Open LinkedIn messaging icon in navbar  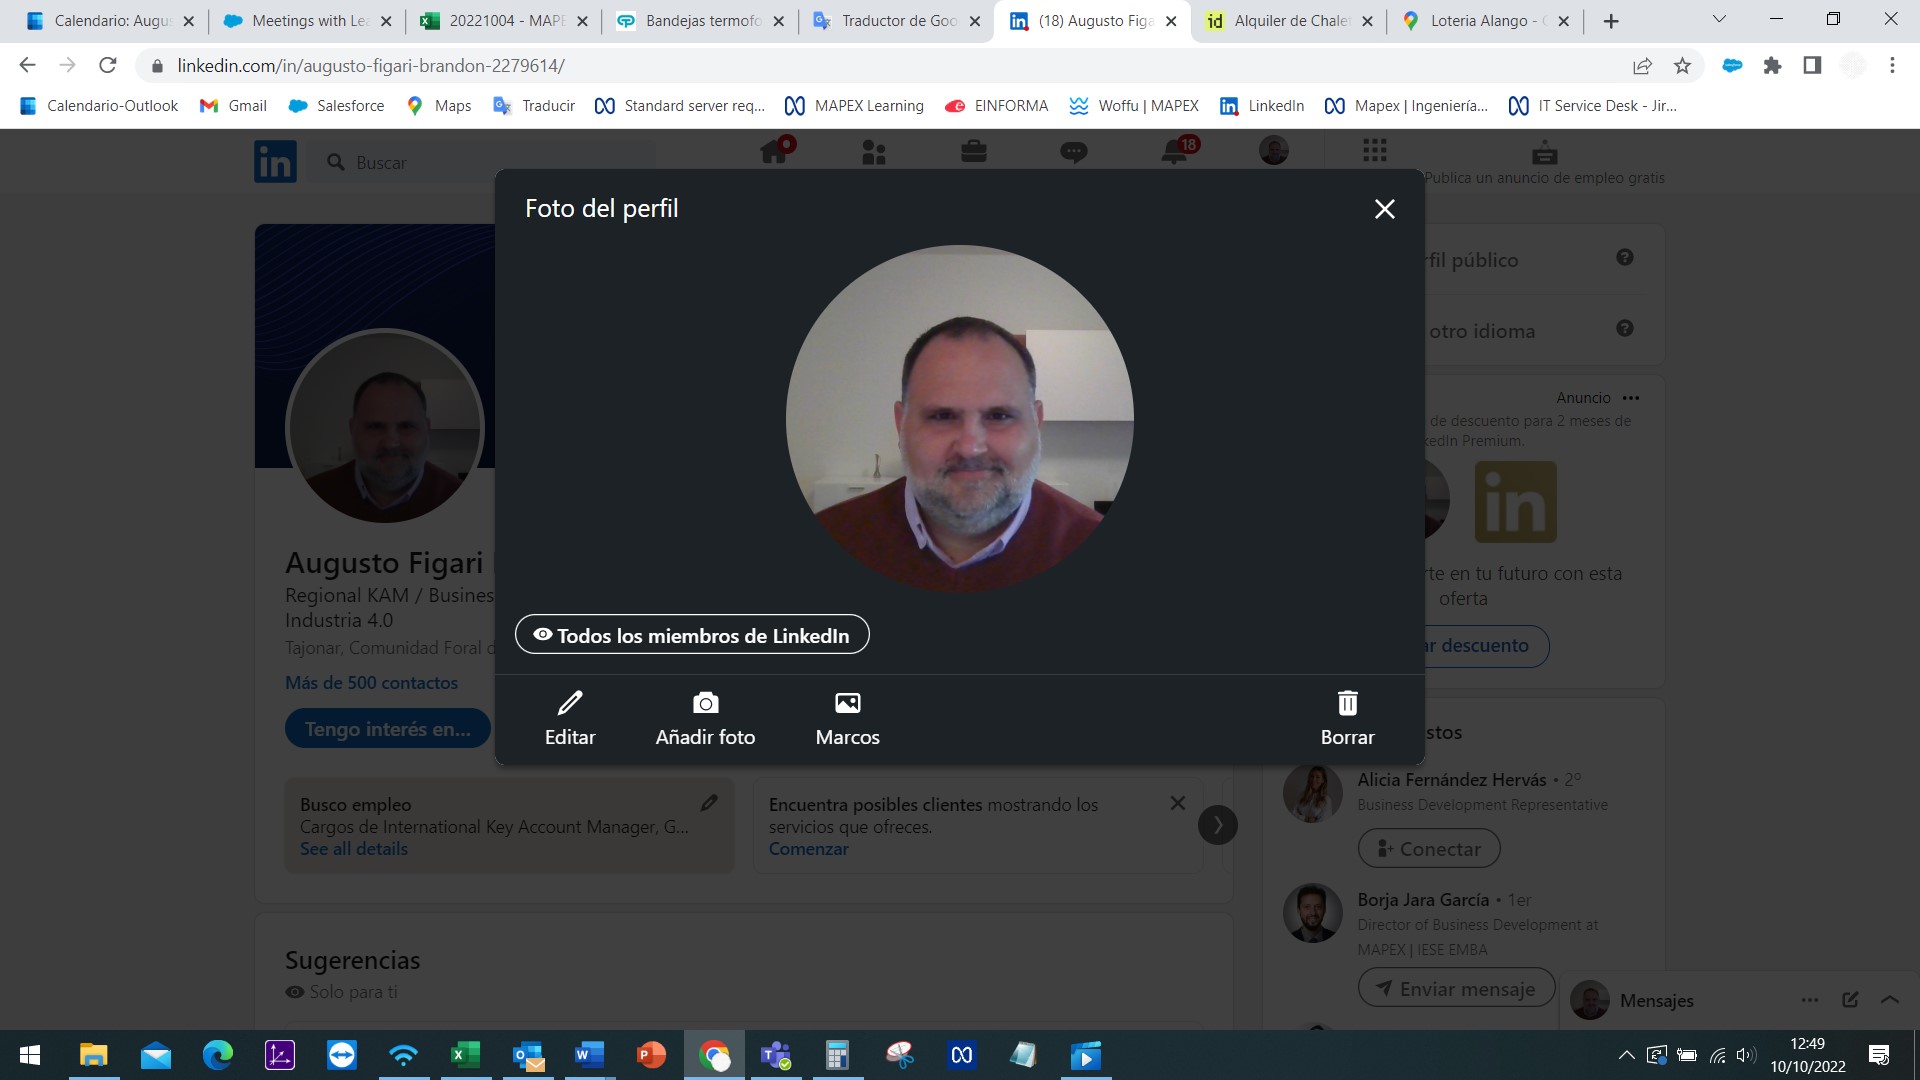1074,152
